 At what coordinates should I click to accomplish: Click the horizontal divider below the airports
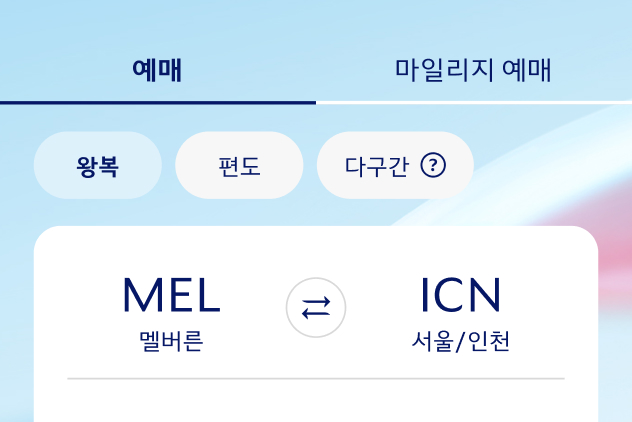(316, 379)
